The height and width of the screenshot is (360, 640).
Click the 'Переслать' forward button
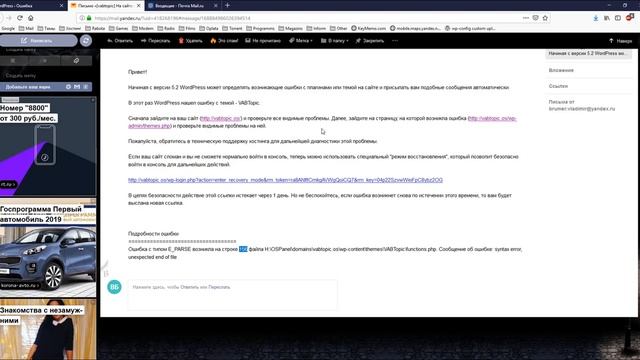point(156,41)
